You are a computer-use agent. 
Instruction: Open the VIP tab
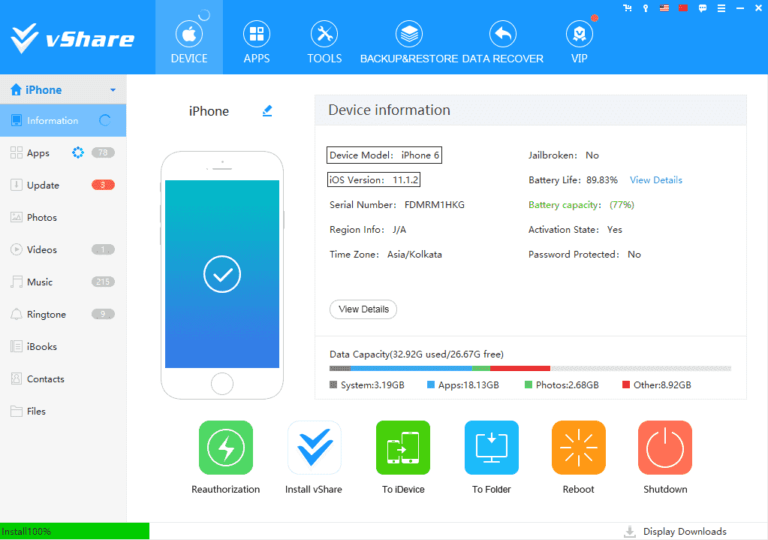[579, 42]
